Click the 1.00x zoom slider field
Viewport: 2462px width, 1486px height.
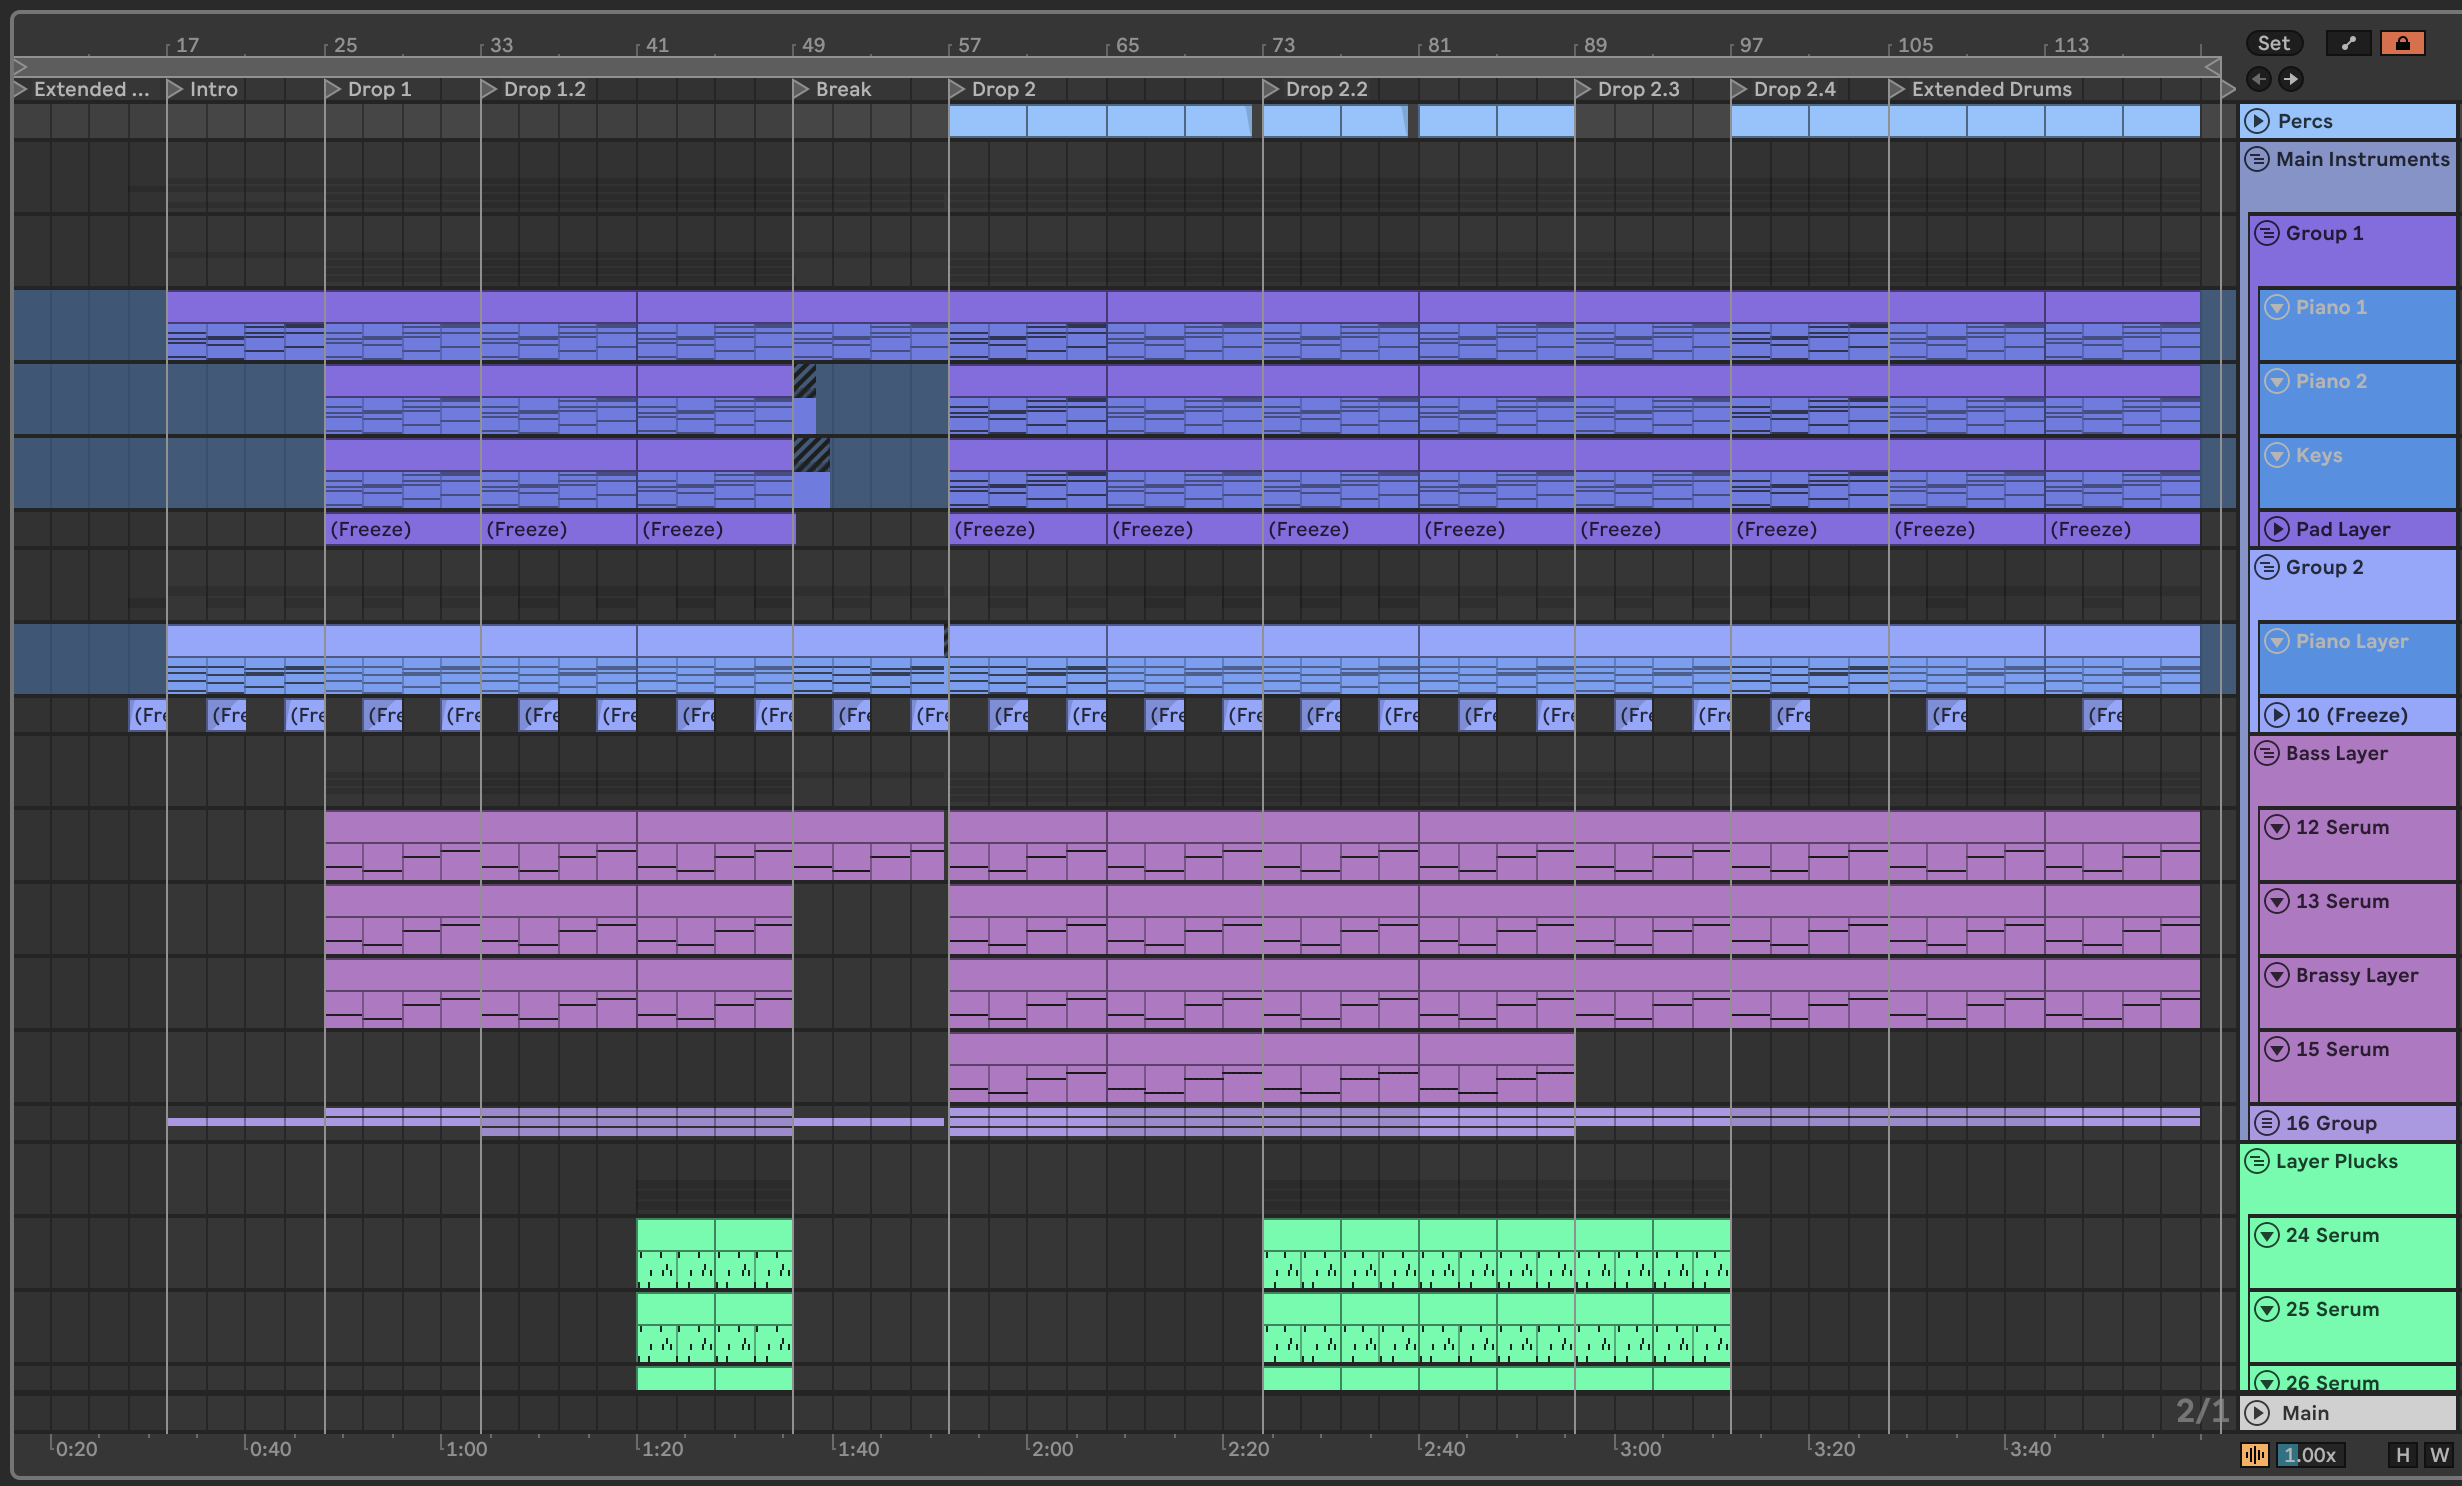2310,1455
